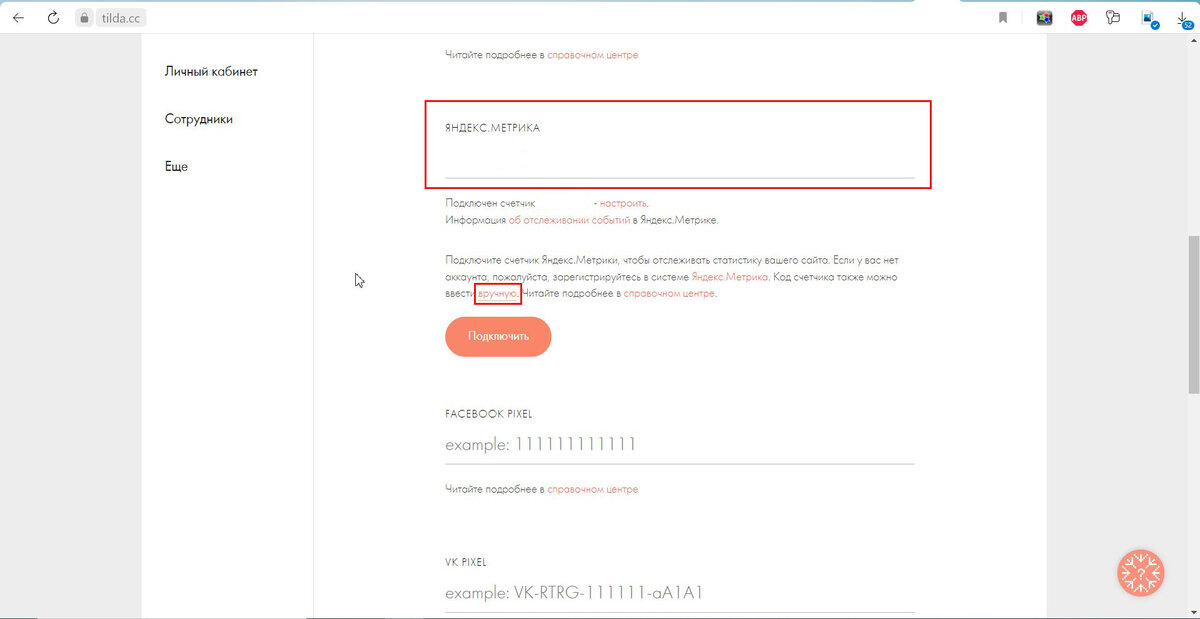
Task: Open Сотрудники in the sidebar
Action: tap(199, 119)
